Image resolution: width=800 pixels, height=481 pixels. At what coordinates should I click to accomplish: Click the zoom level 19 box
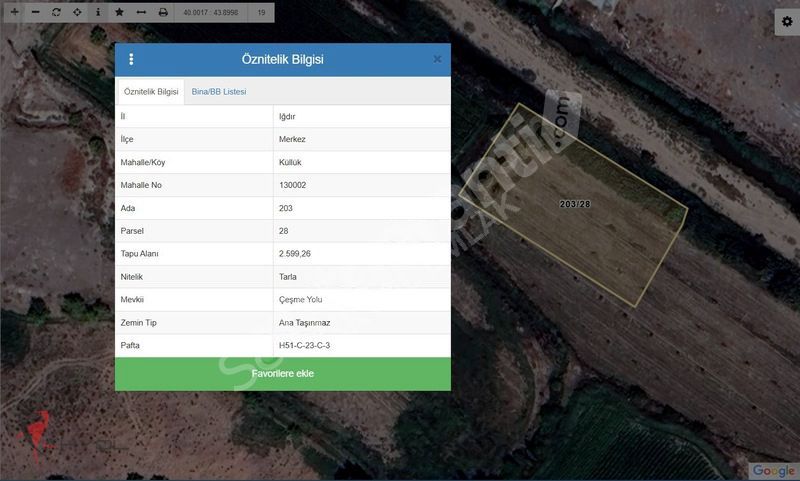[x=261, y=12]
